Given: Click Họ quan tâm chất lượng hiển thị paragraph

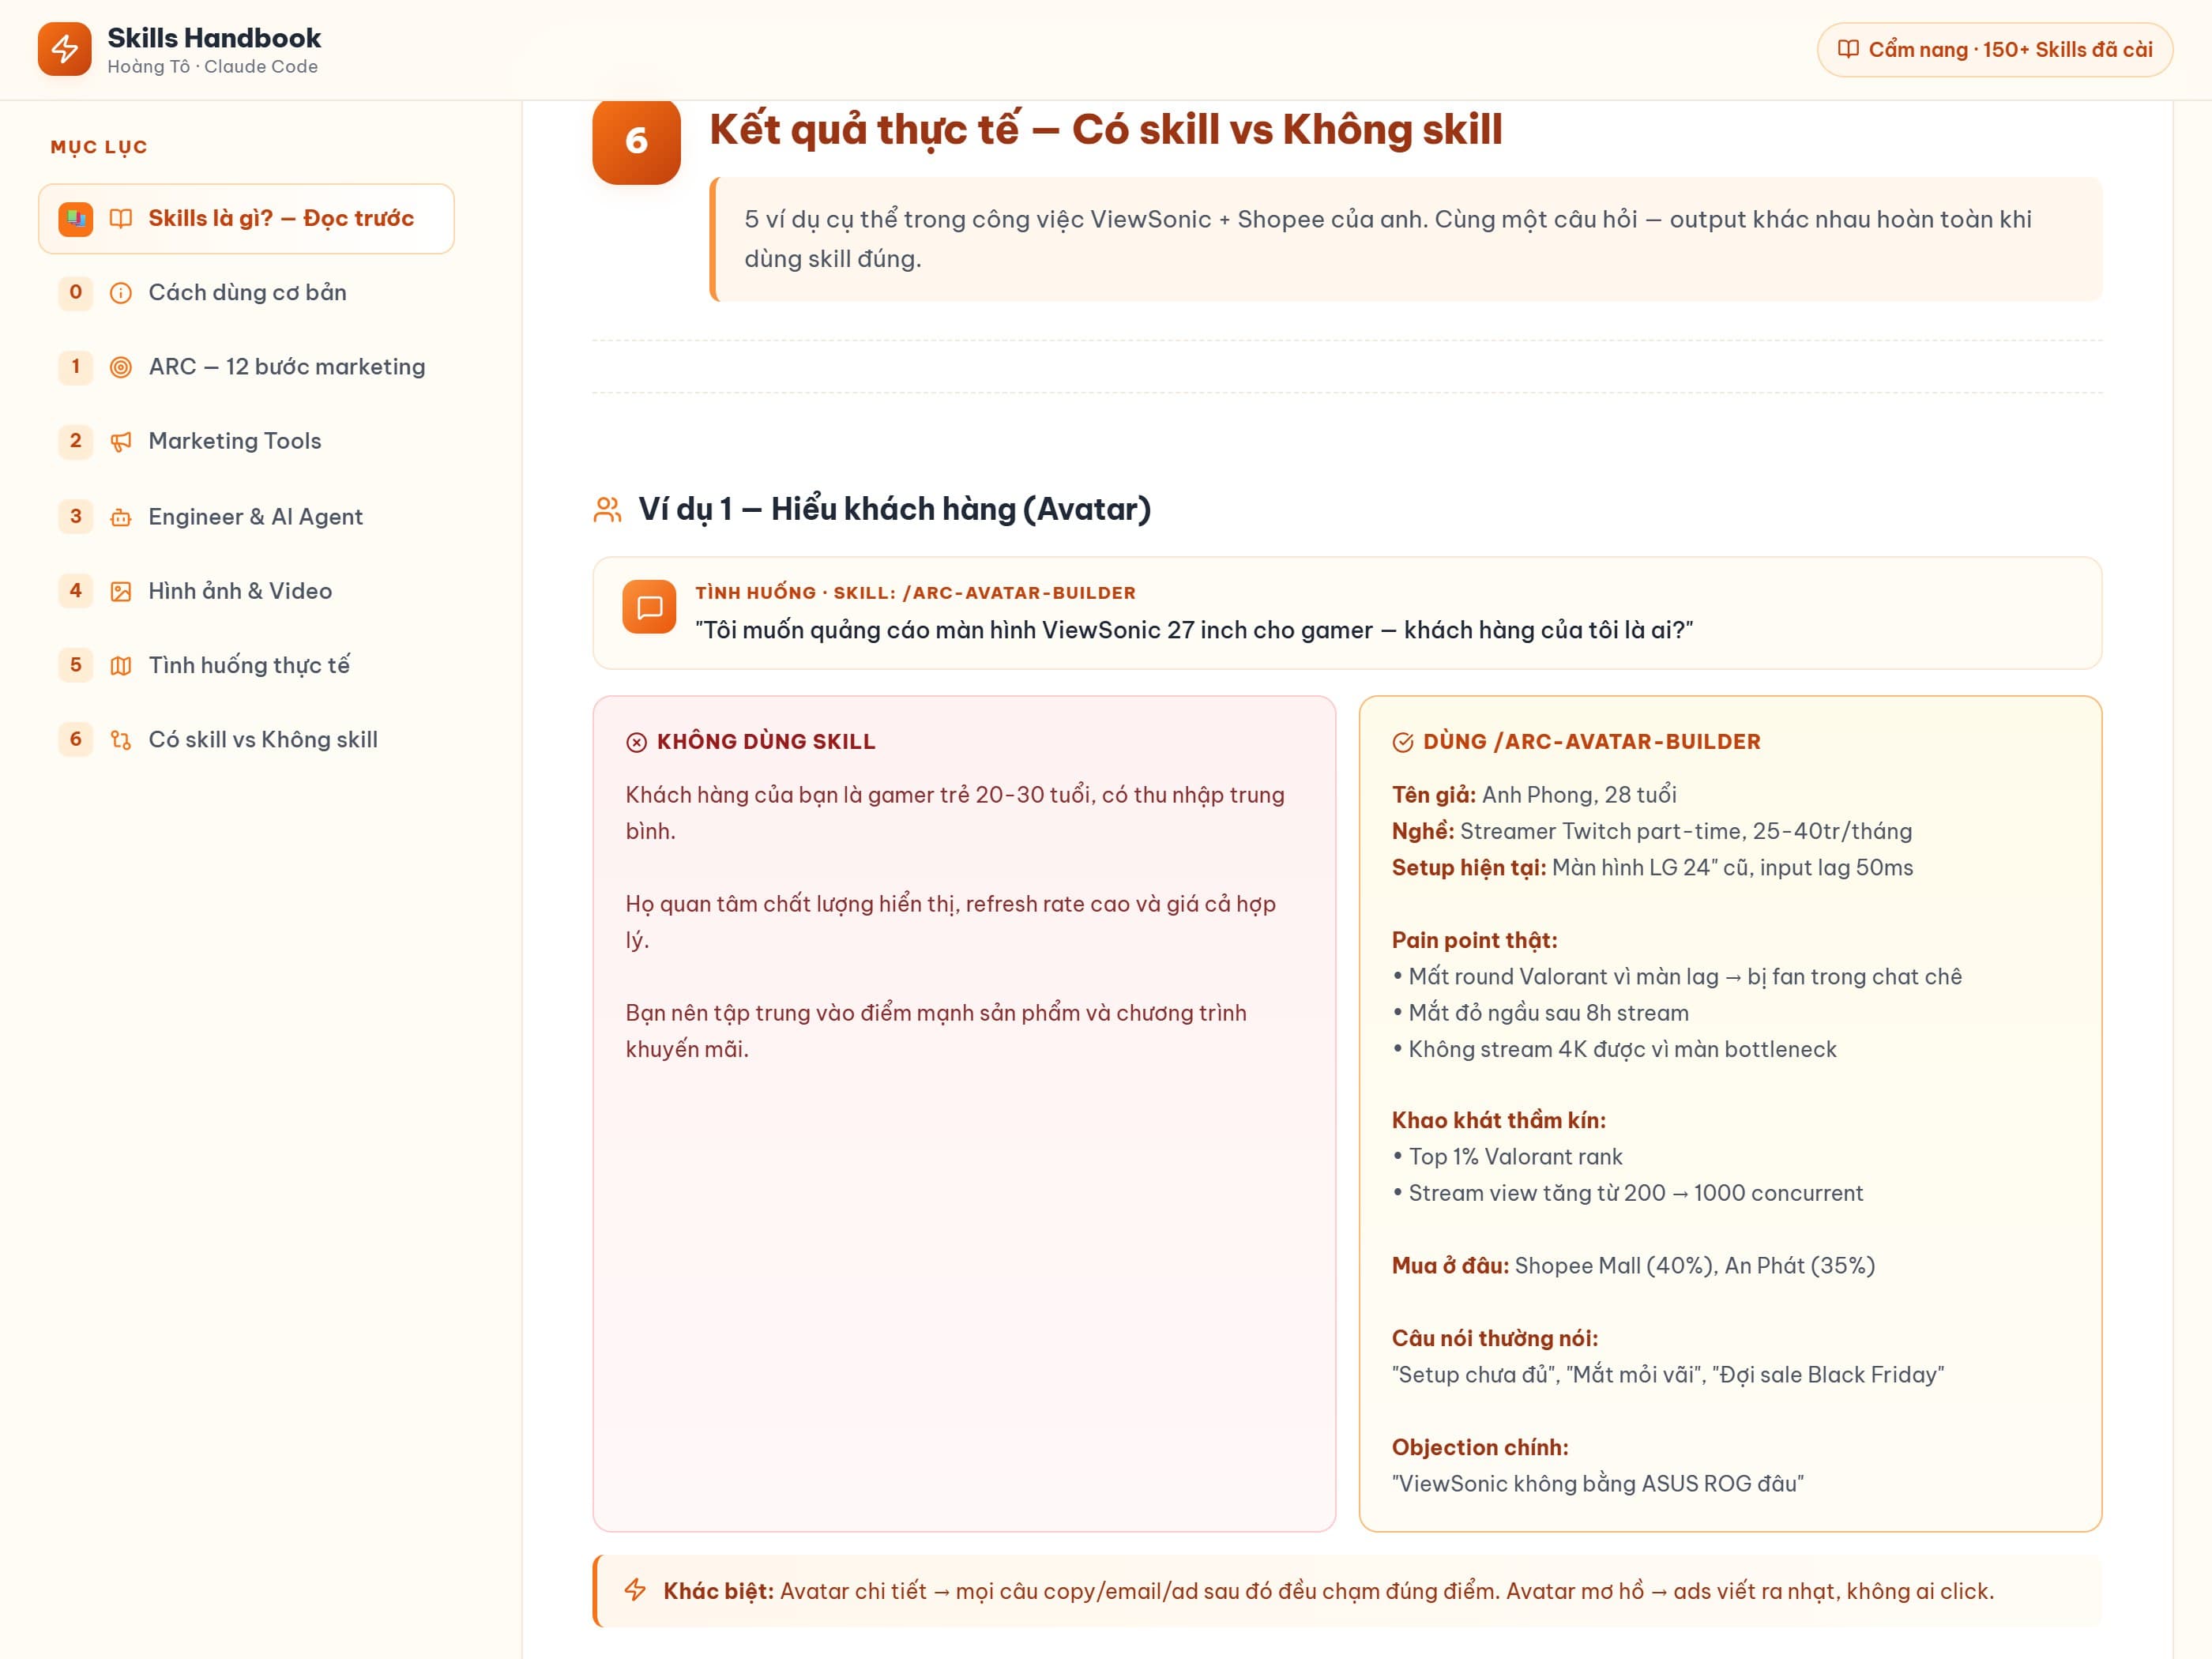Looking at the screenshot, I should click(950, 922).
